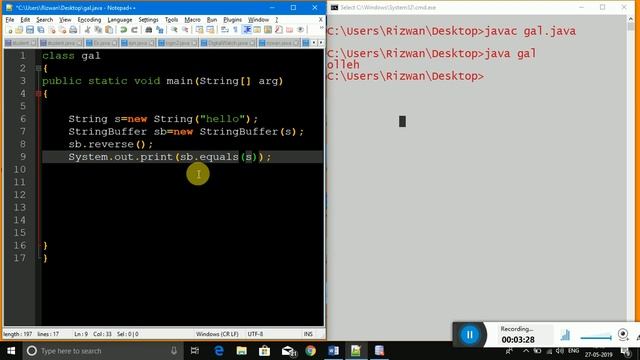Click the ENG language indicator in tray
640x360 pixels.
click(x=573, y=351)
